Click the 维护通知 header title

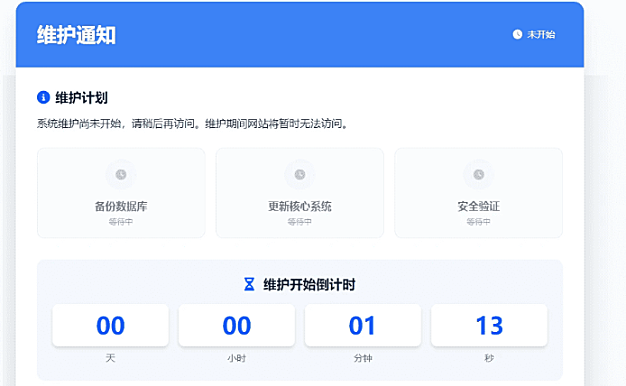76,35
